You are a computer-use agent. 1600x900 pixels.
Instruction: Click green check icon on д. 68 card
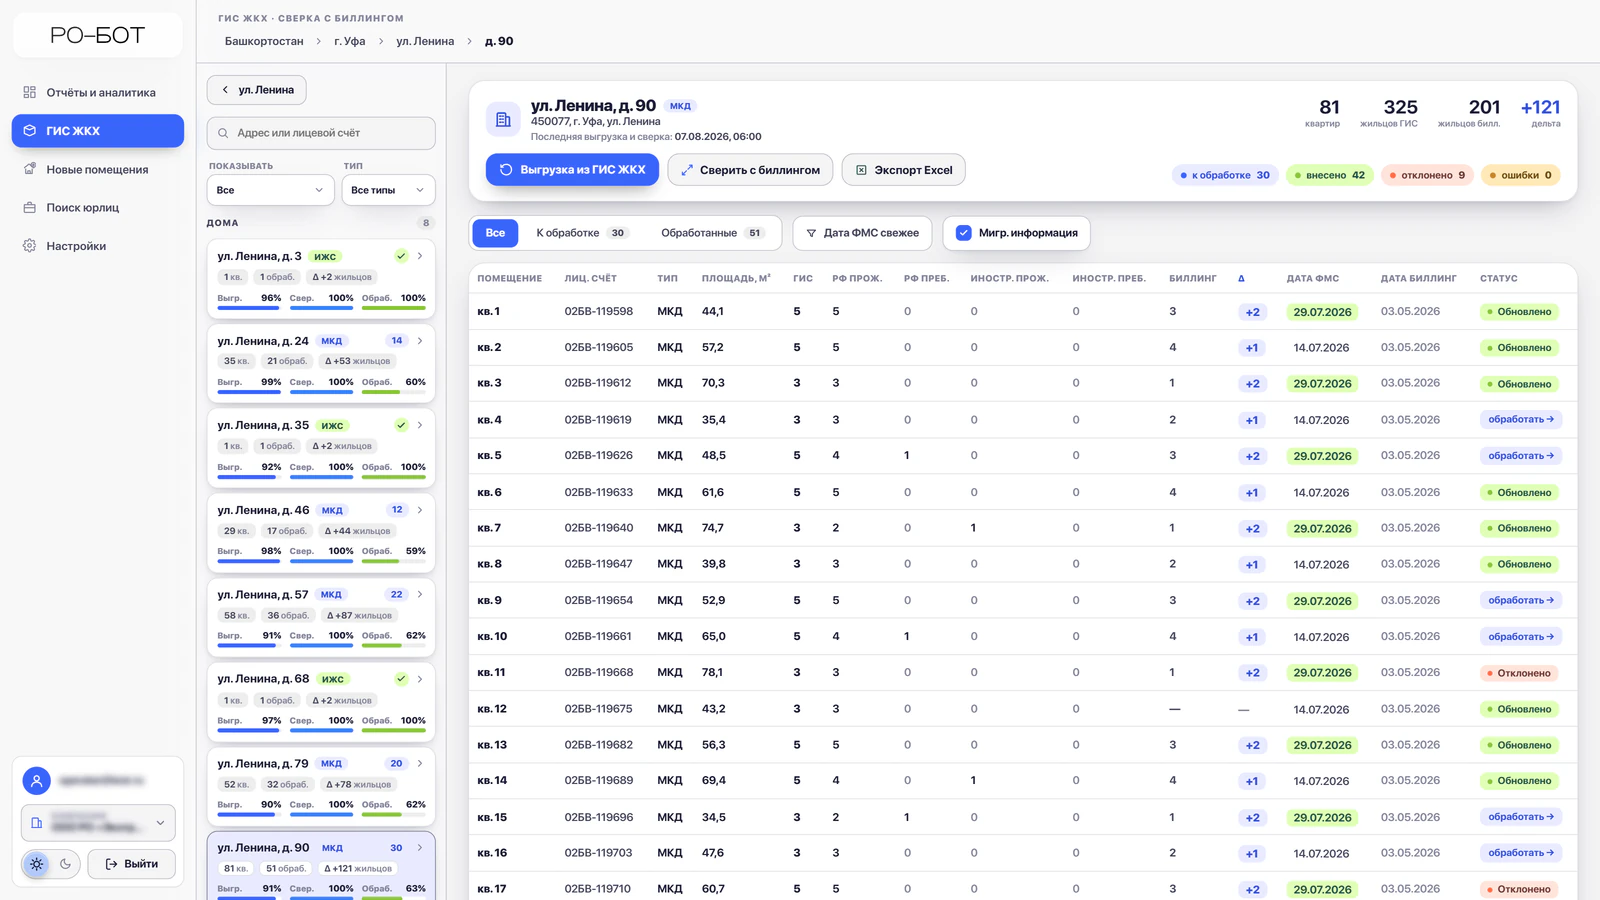pyautogui.click(x=401, y=679)
